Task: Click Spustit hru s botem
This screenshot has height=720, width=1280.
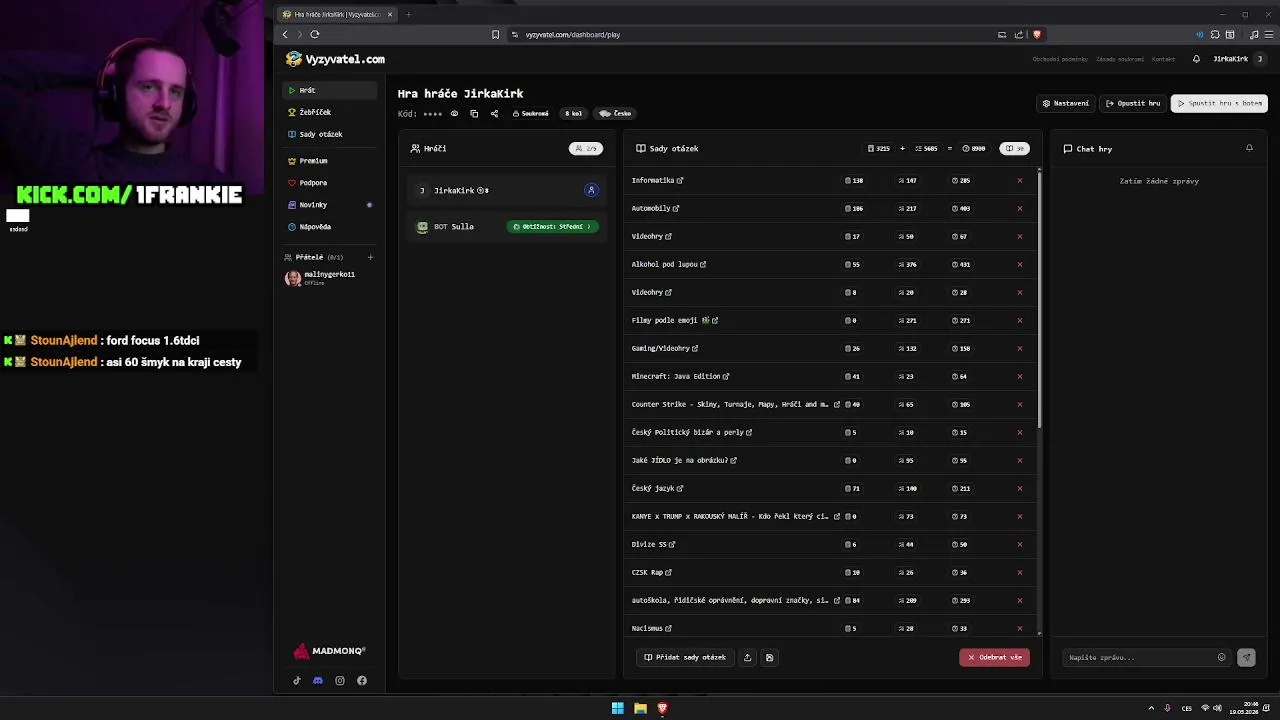Action: (1219, 103)
